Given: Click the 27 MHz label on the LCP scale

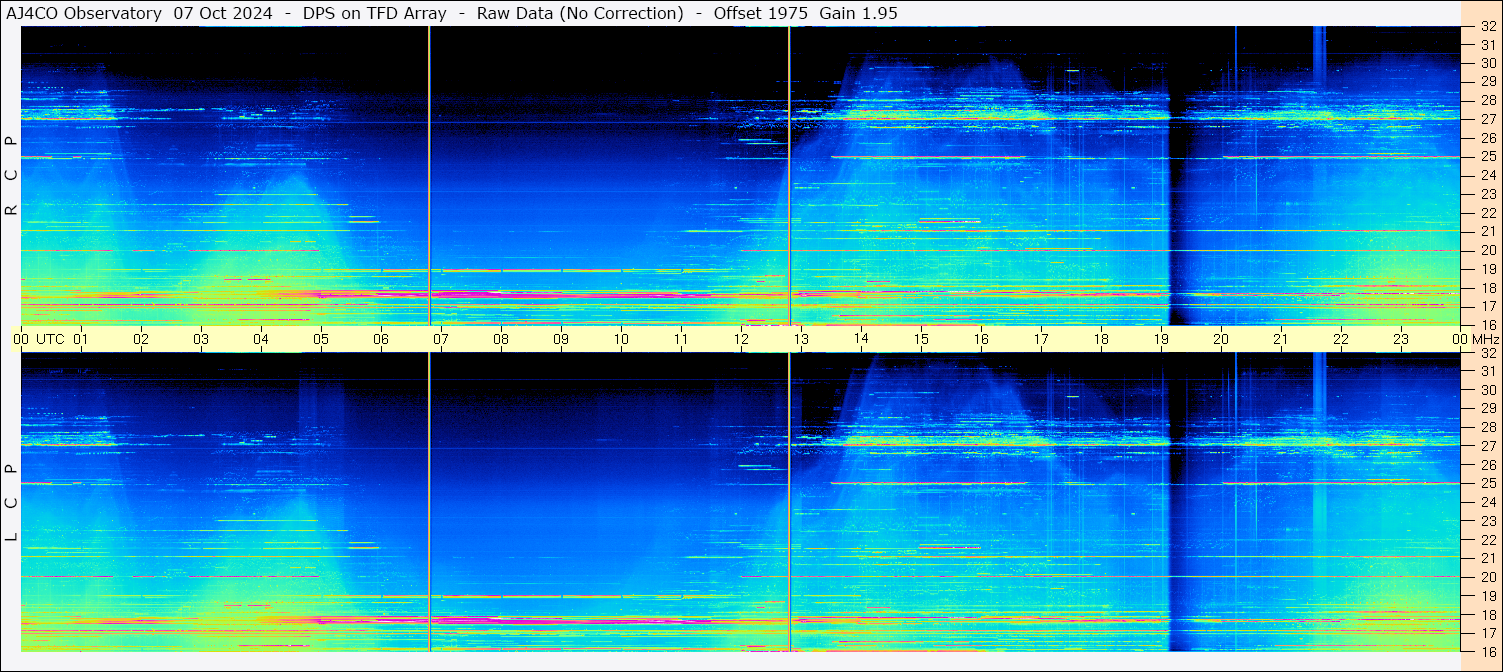Looking at the screenshot, I should 1487,446.
